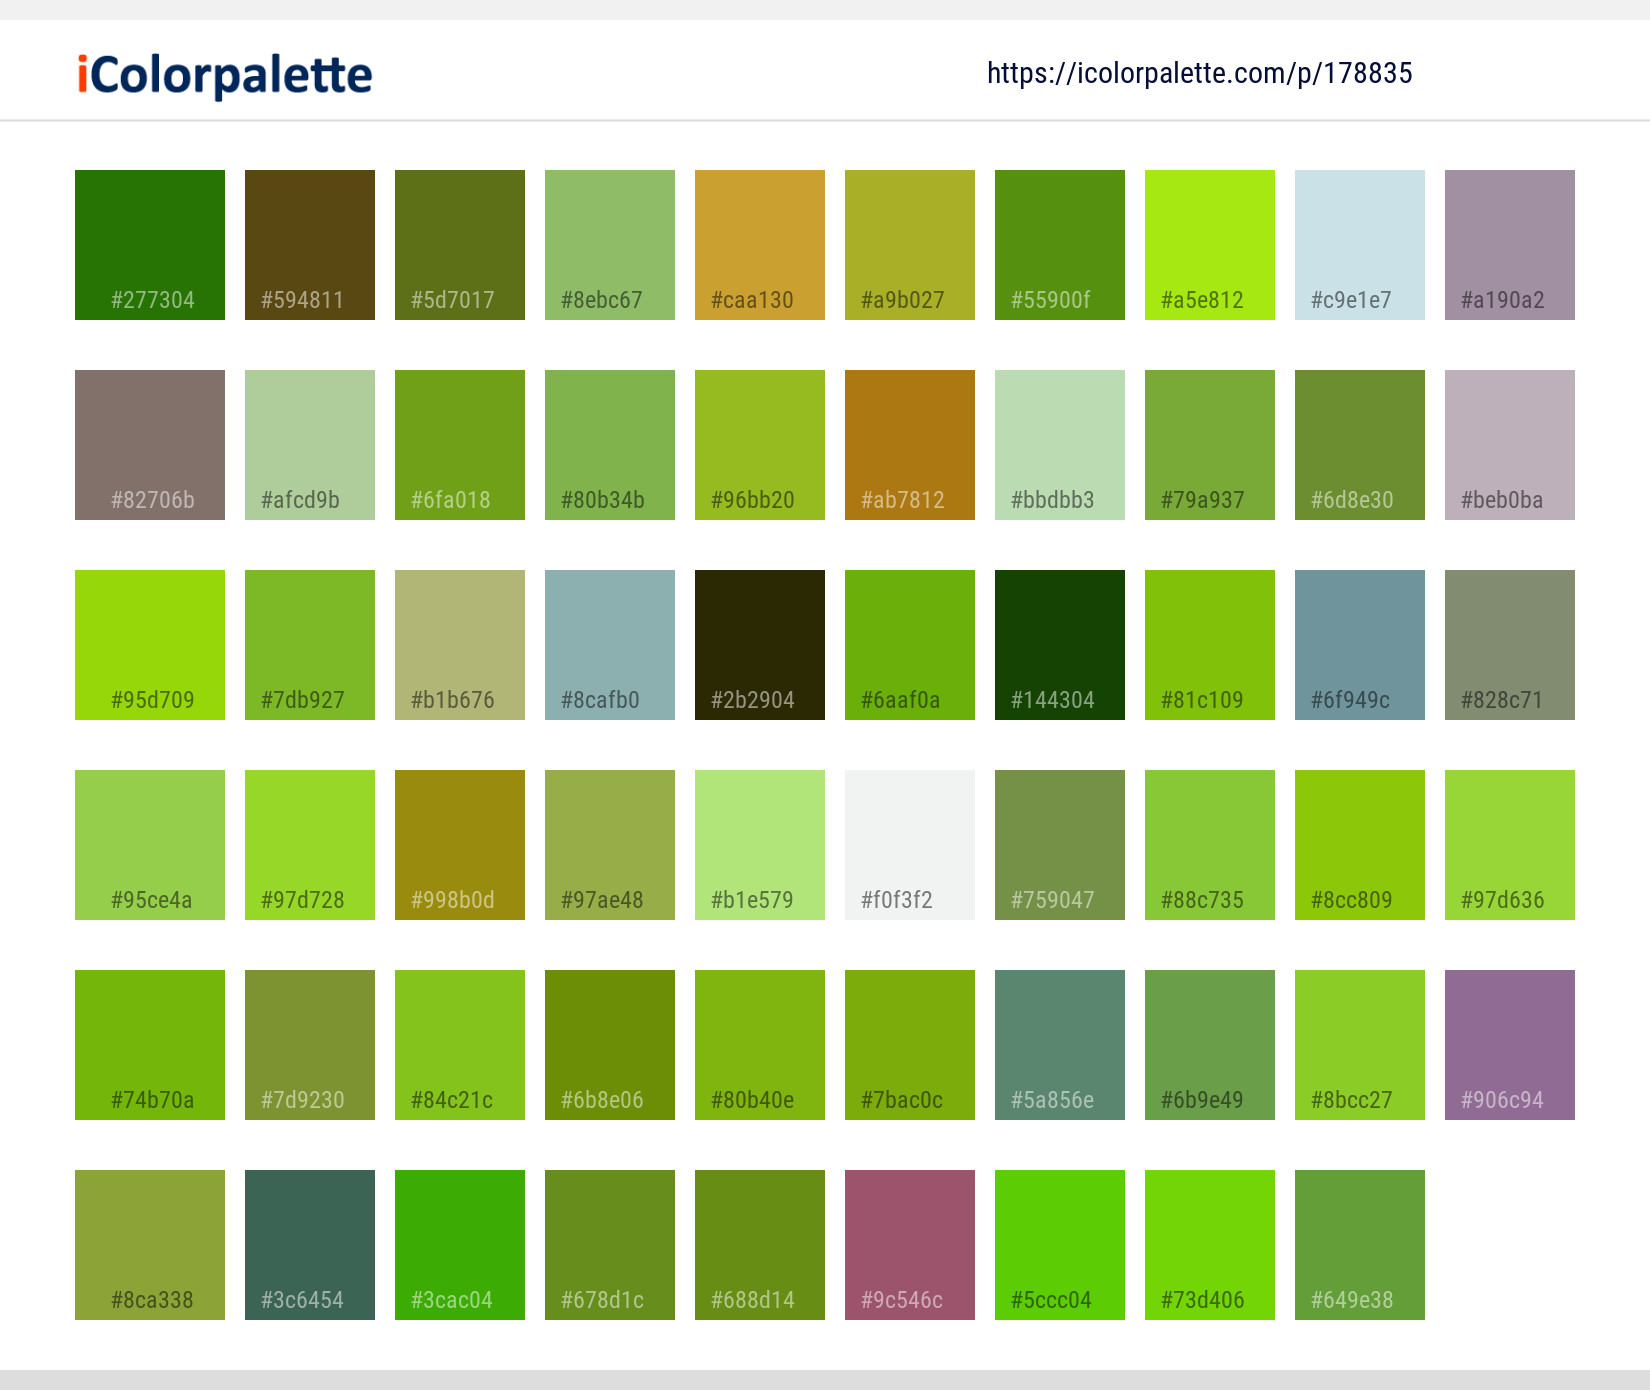Choose the #6b8e06 swatch
Image resolution: width=1650 pixels, height=1390 pixels.
coord(610,1045)
